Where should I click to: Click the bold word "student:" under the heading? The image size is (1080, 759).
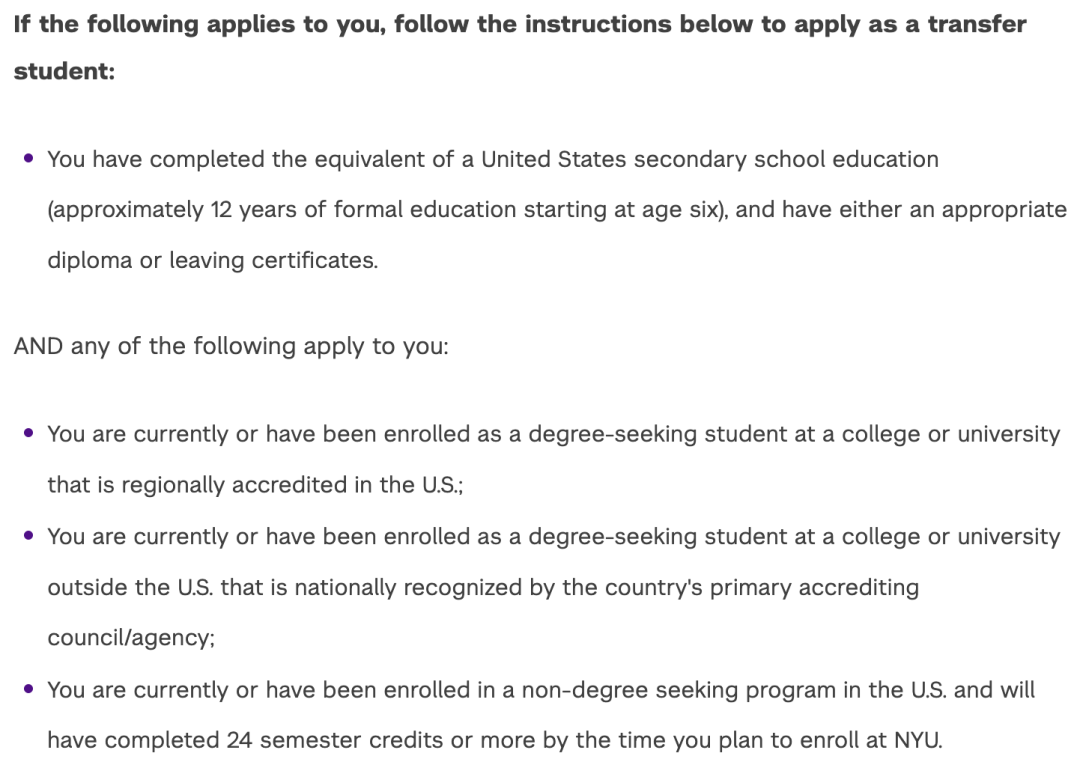click(65, 73)
